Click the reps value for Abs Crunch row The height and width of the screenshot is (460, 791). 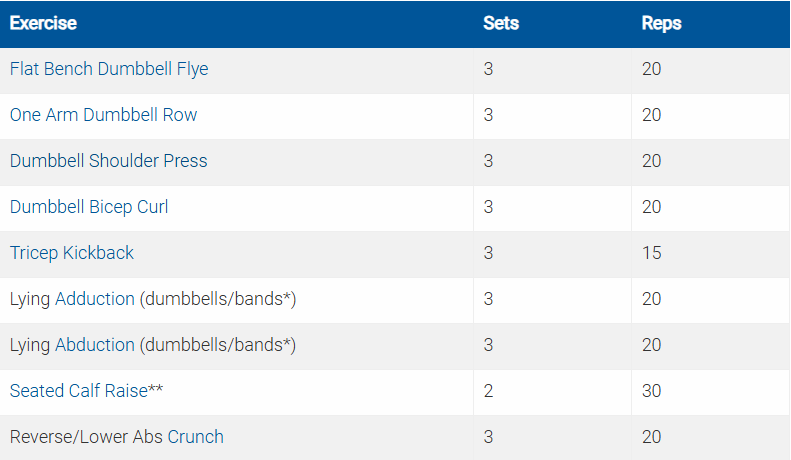pyautogui.click(x=651, y=437)
